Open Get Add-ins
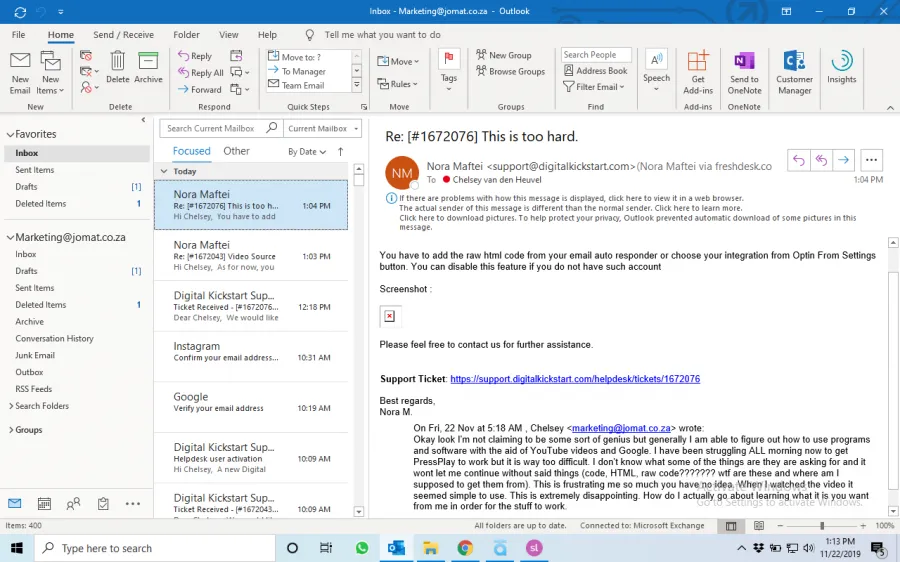Image resolution: width=900 pixels, height=562 pixels. pyautogui.click(x=698, y=70)
